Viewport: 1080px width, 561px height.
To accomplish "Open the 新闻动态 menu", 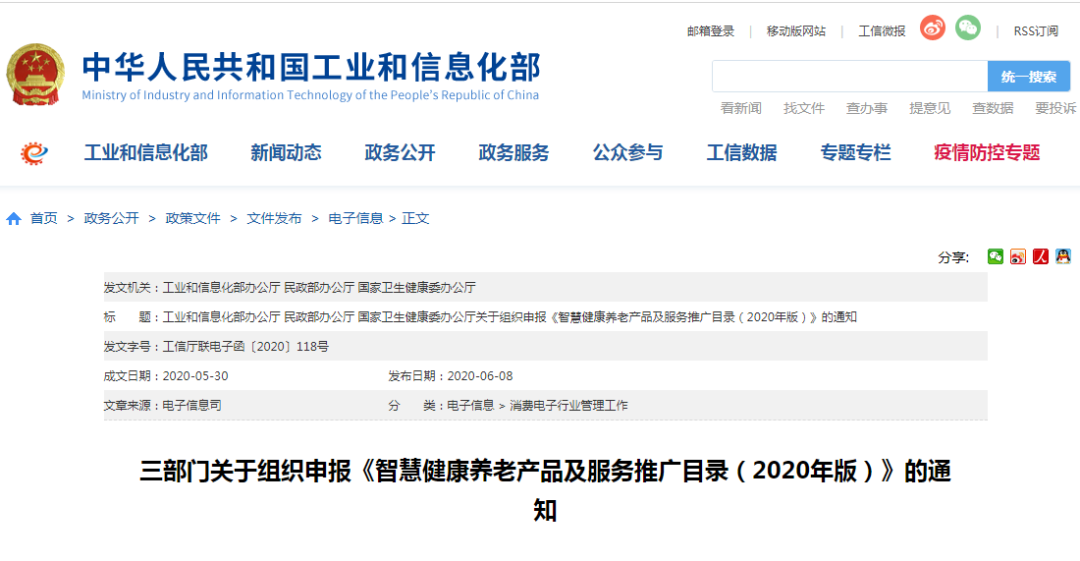I will (x=286, y=152).
